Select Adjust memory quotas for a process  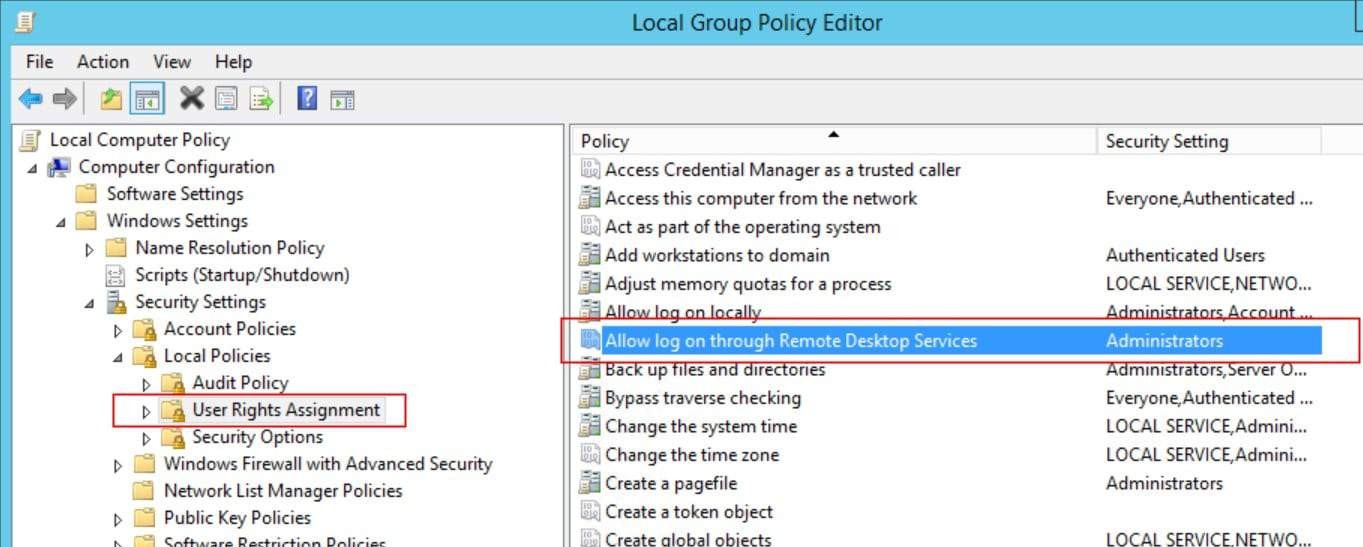(x=748, y=284)
